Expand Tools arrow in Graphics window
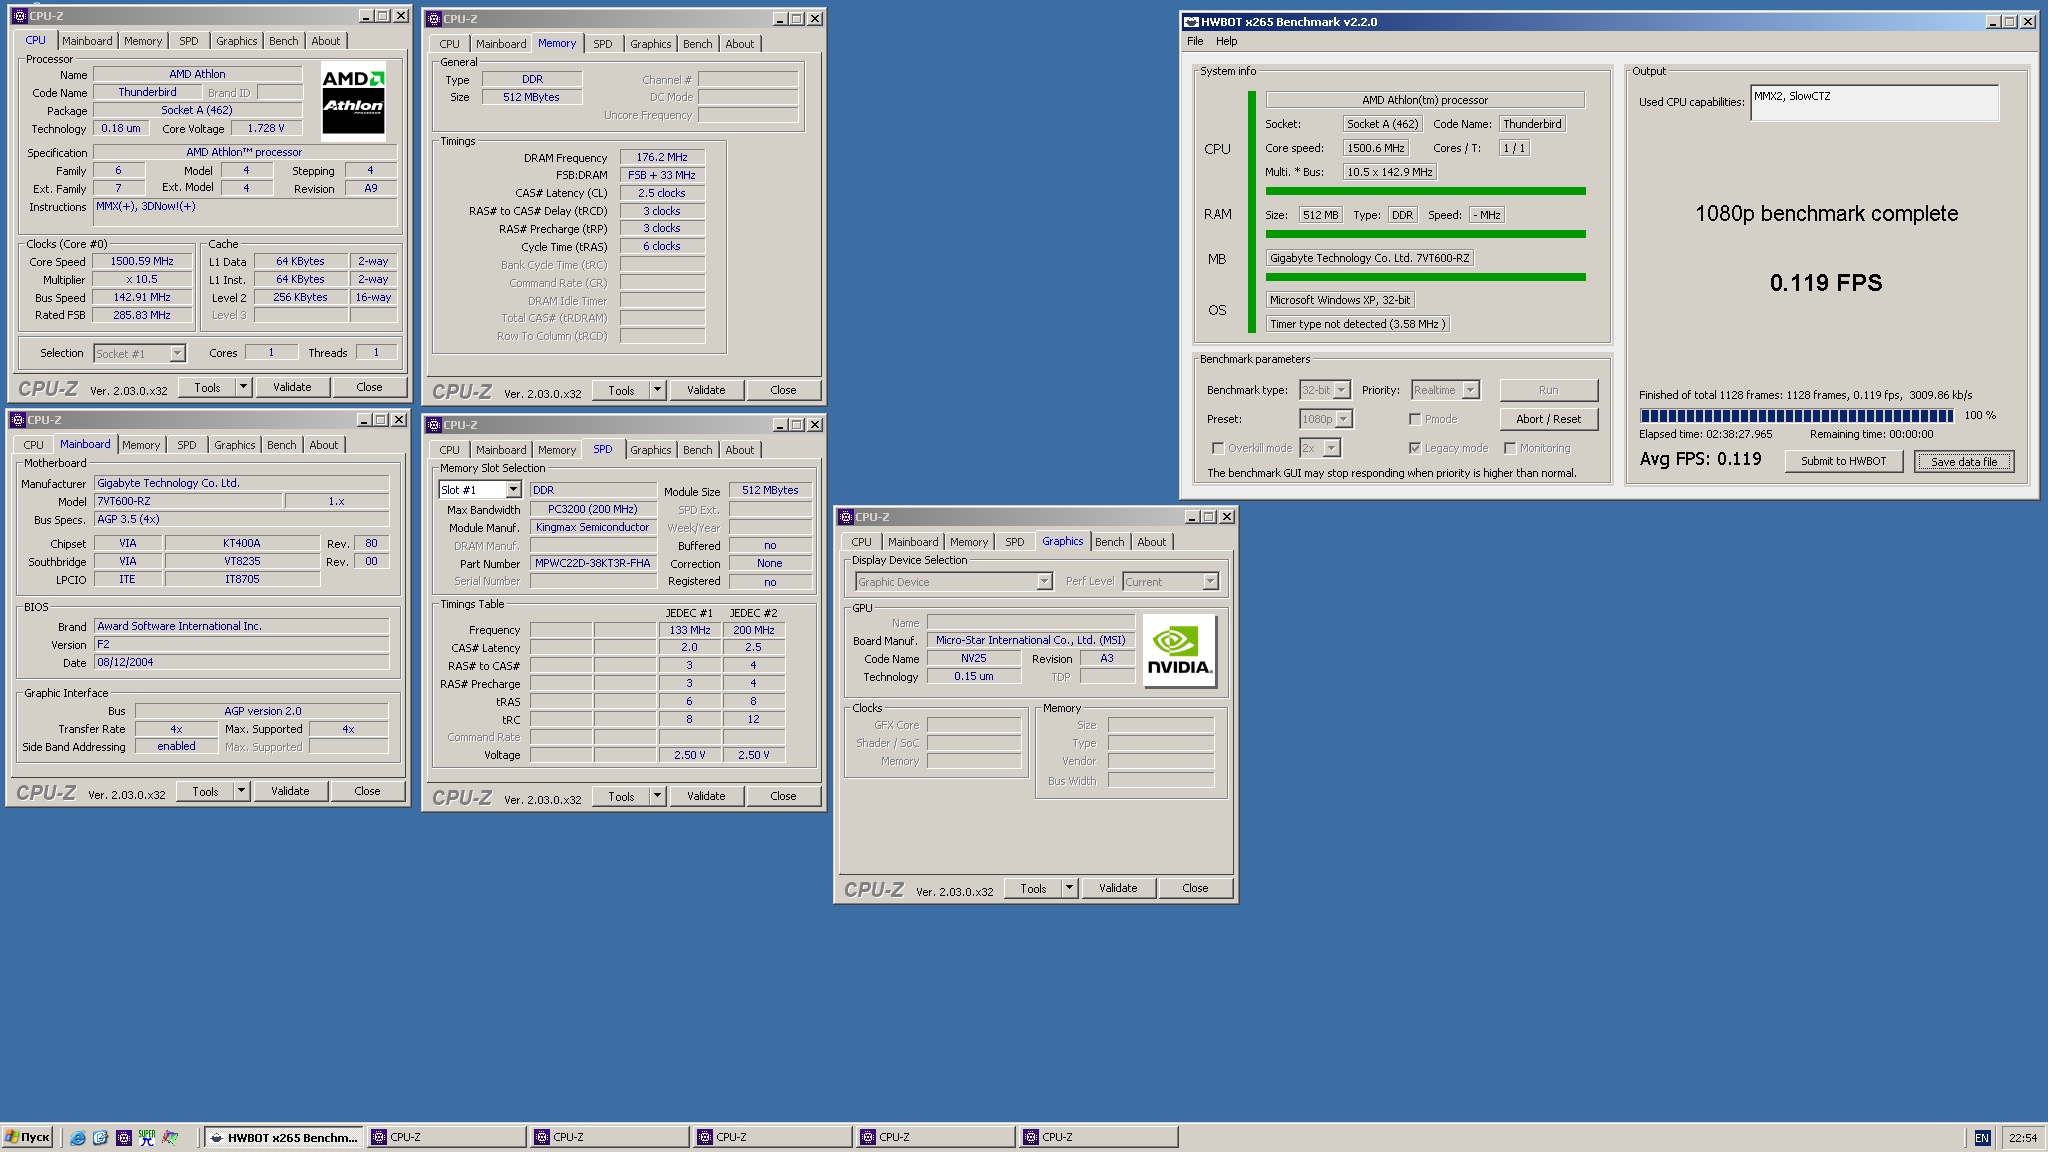Screen dimensions: 2048x1152 coord(1069,888)
